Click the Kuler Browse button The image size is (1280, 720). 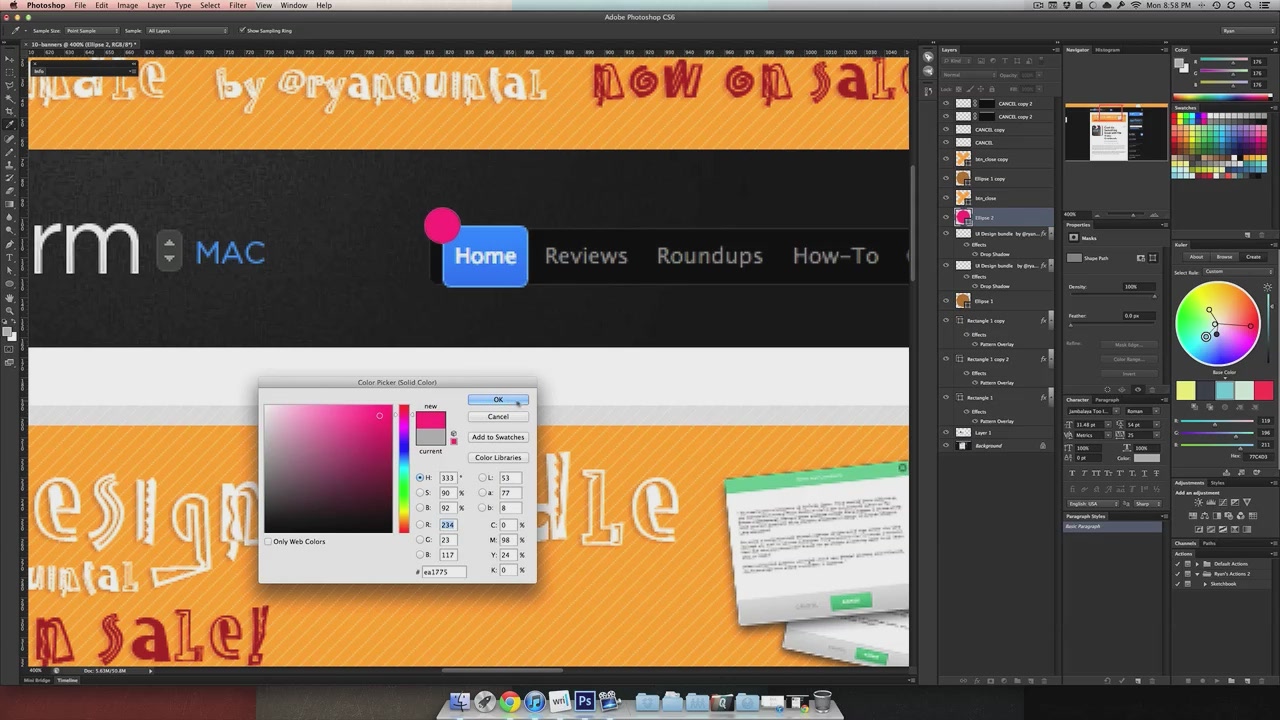pyautogui.click(x=1224, y=257)
